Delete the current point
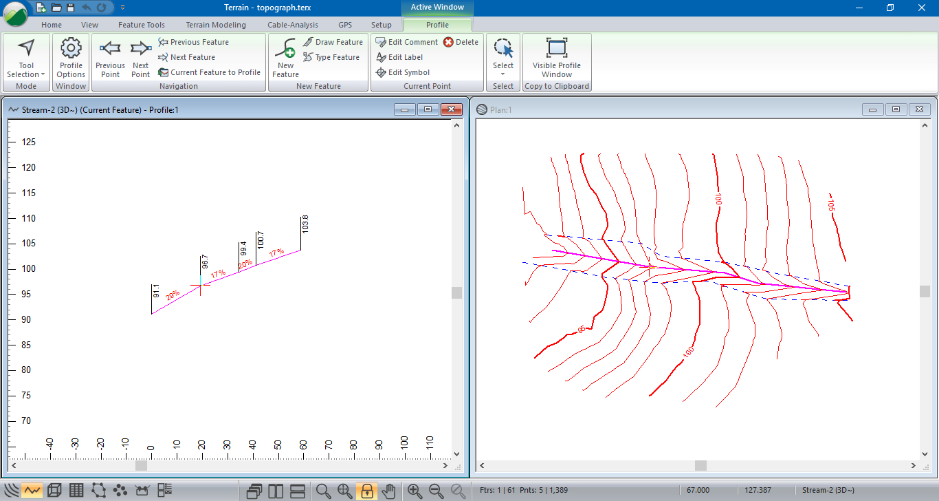 (x=461, y=42)
